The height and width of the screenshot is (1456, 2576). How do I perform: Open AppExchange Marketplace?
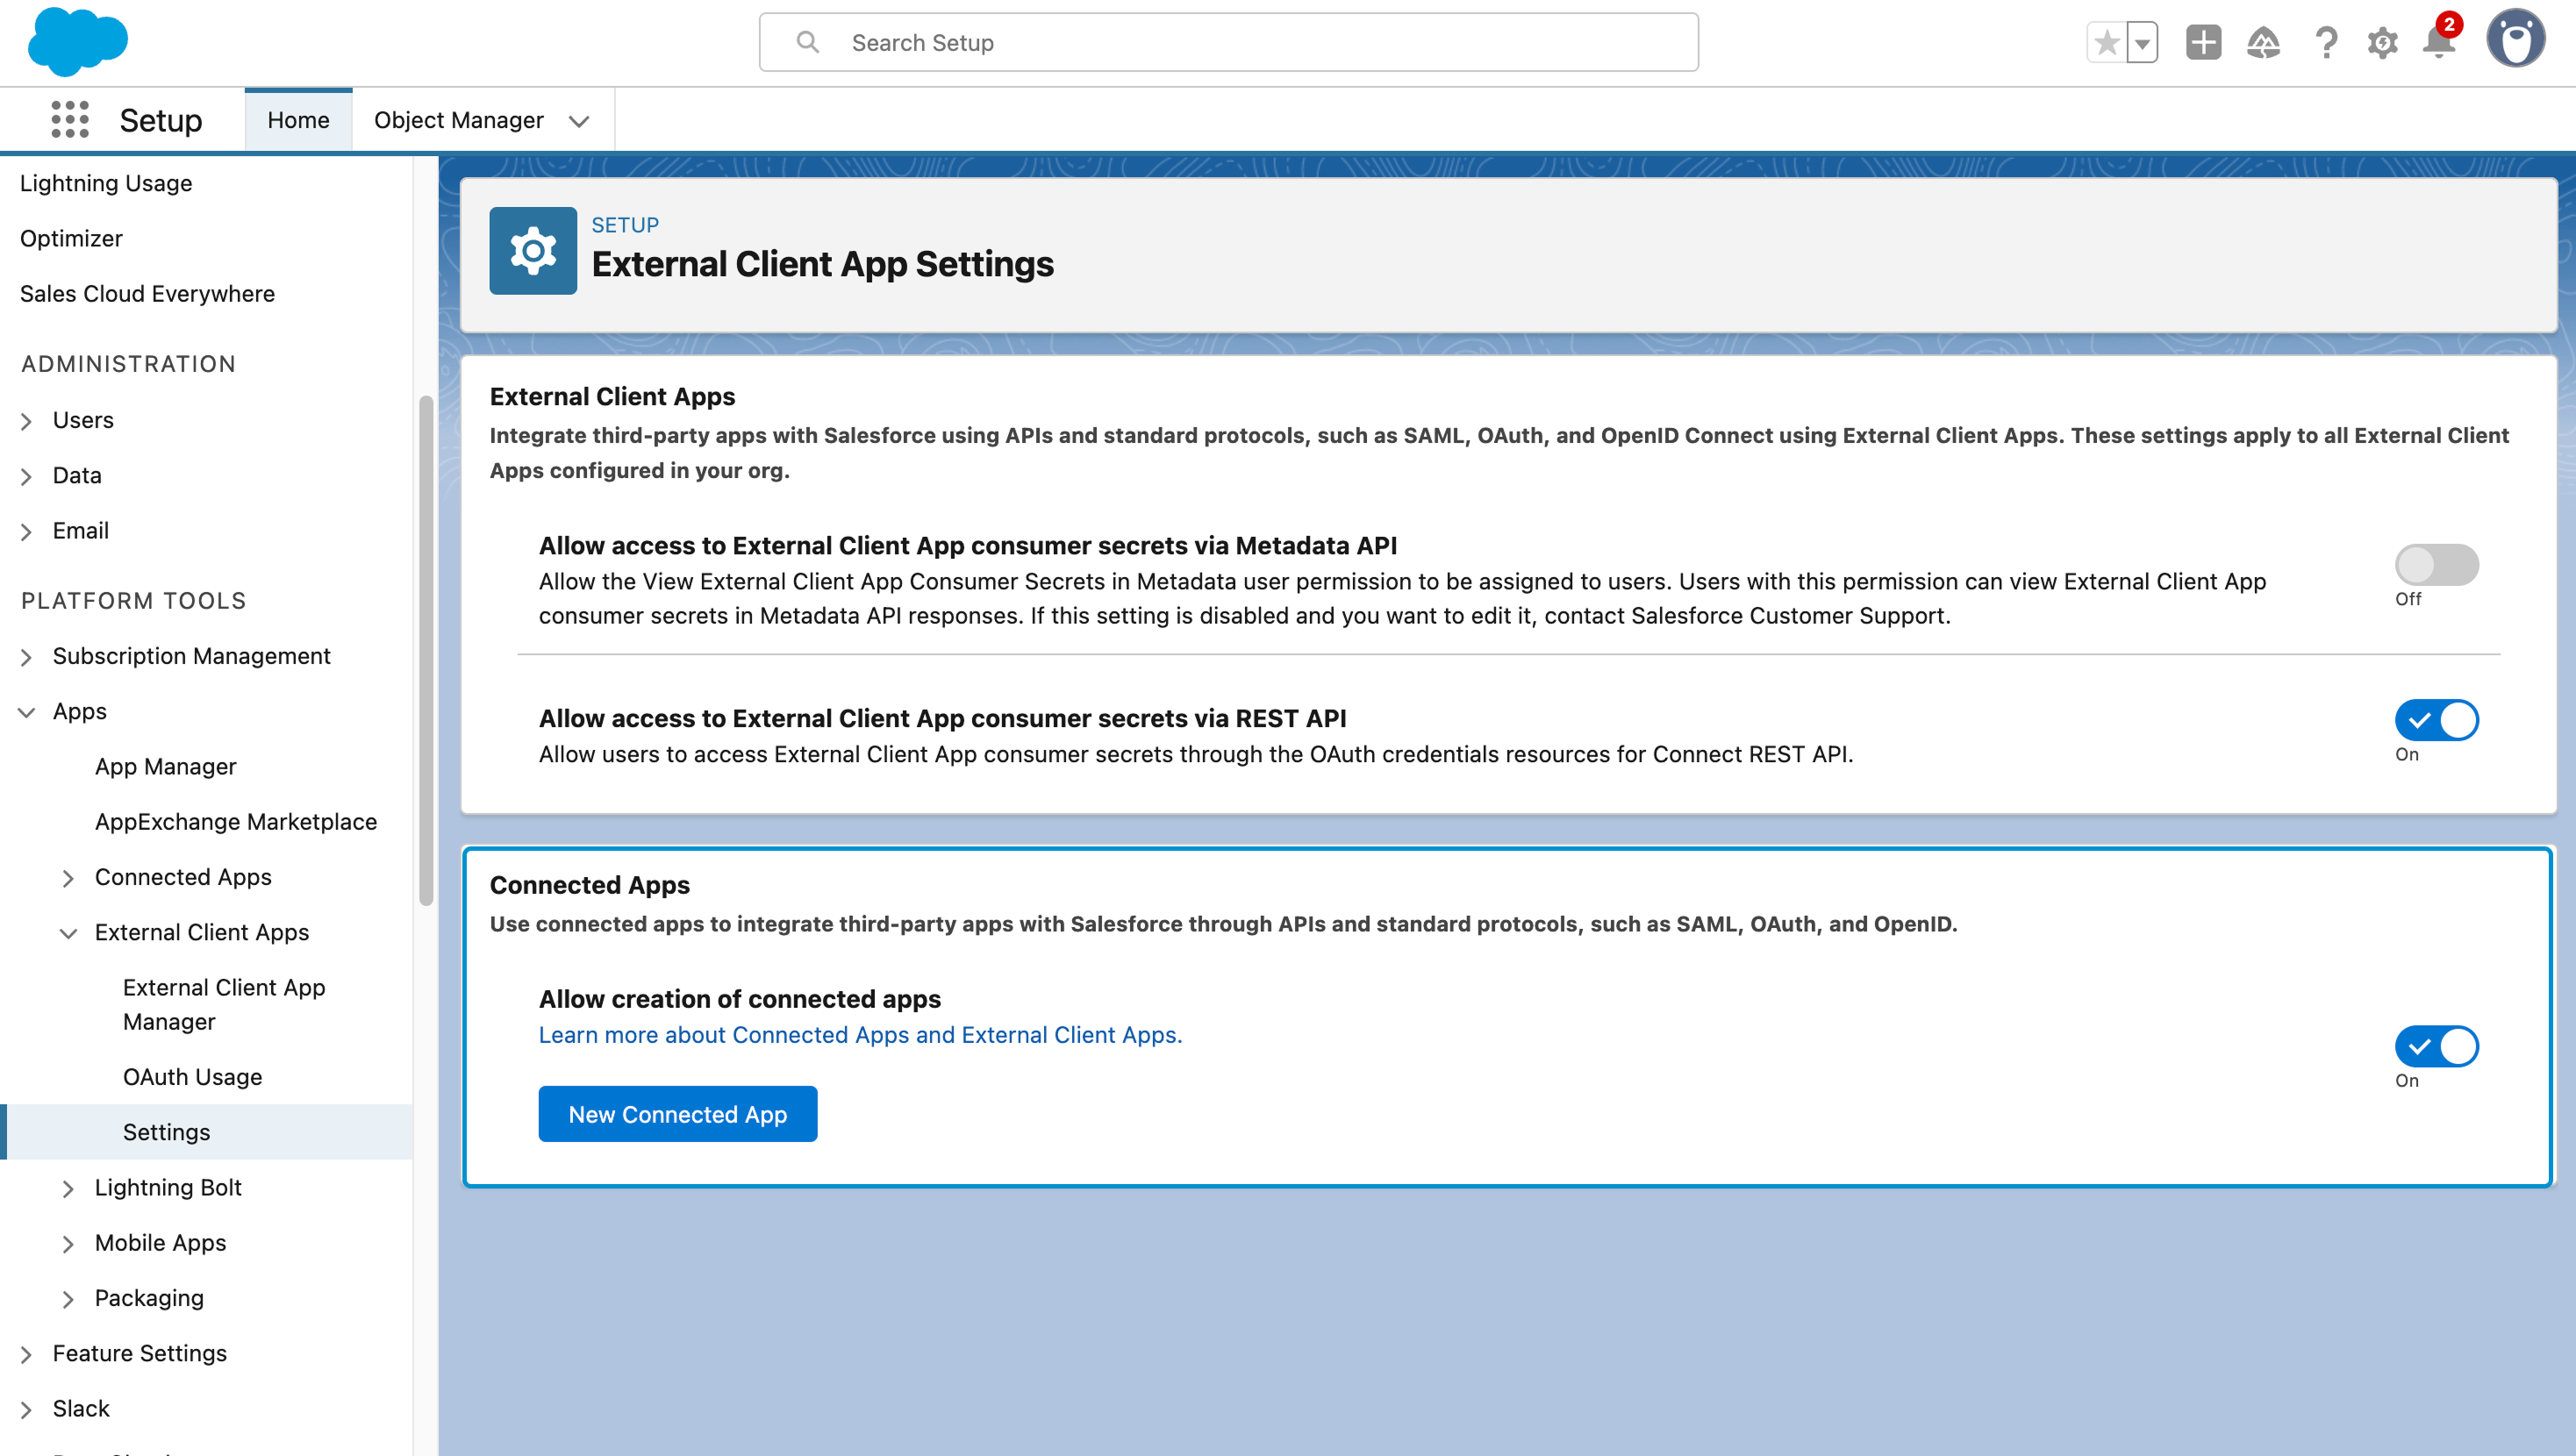[x=236, y=821]
